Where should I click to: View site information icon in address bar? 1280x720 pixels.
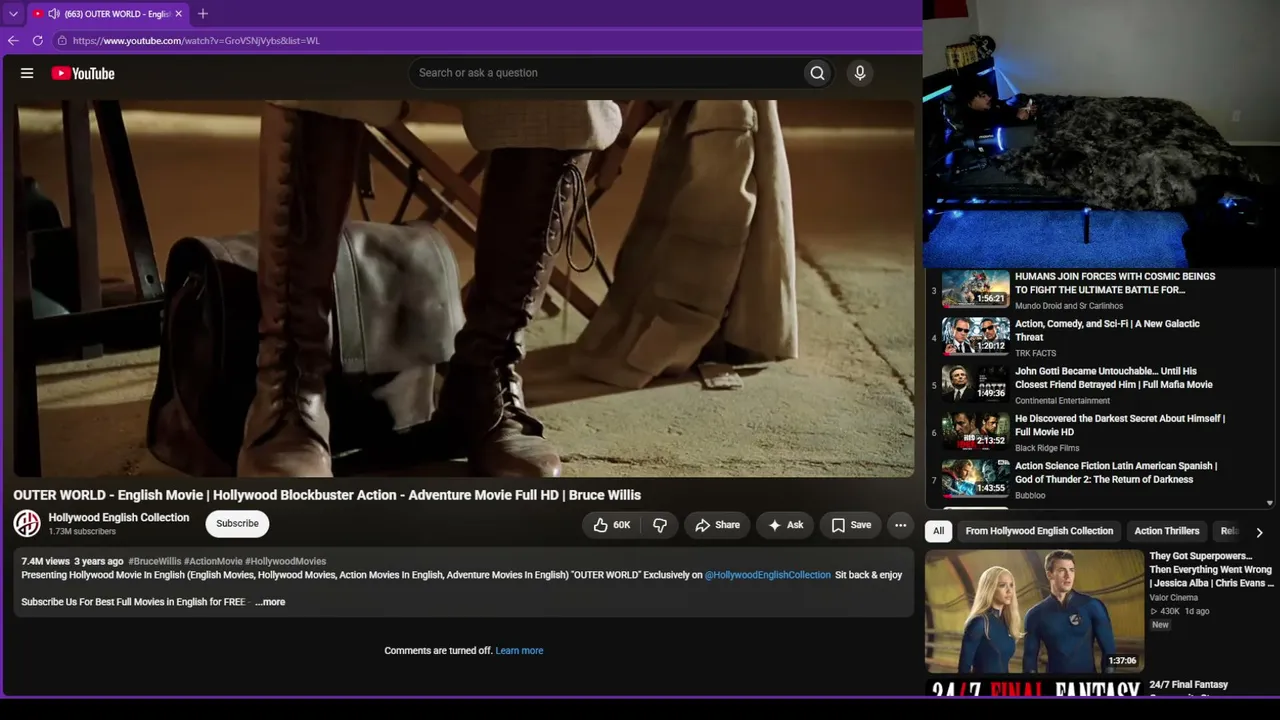(x=62, y=41)
